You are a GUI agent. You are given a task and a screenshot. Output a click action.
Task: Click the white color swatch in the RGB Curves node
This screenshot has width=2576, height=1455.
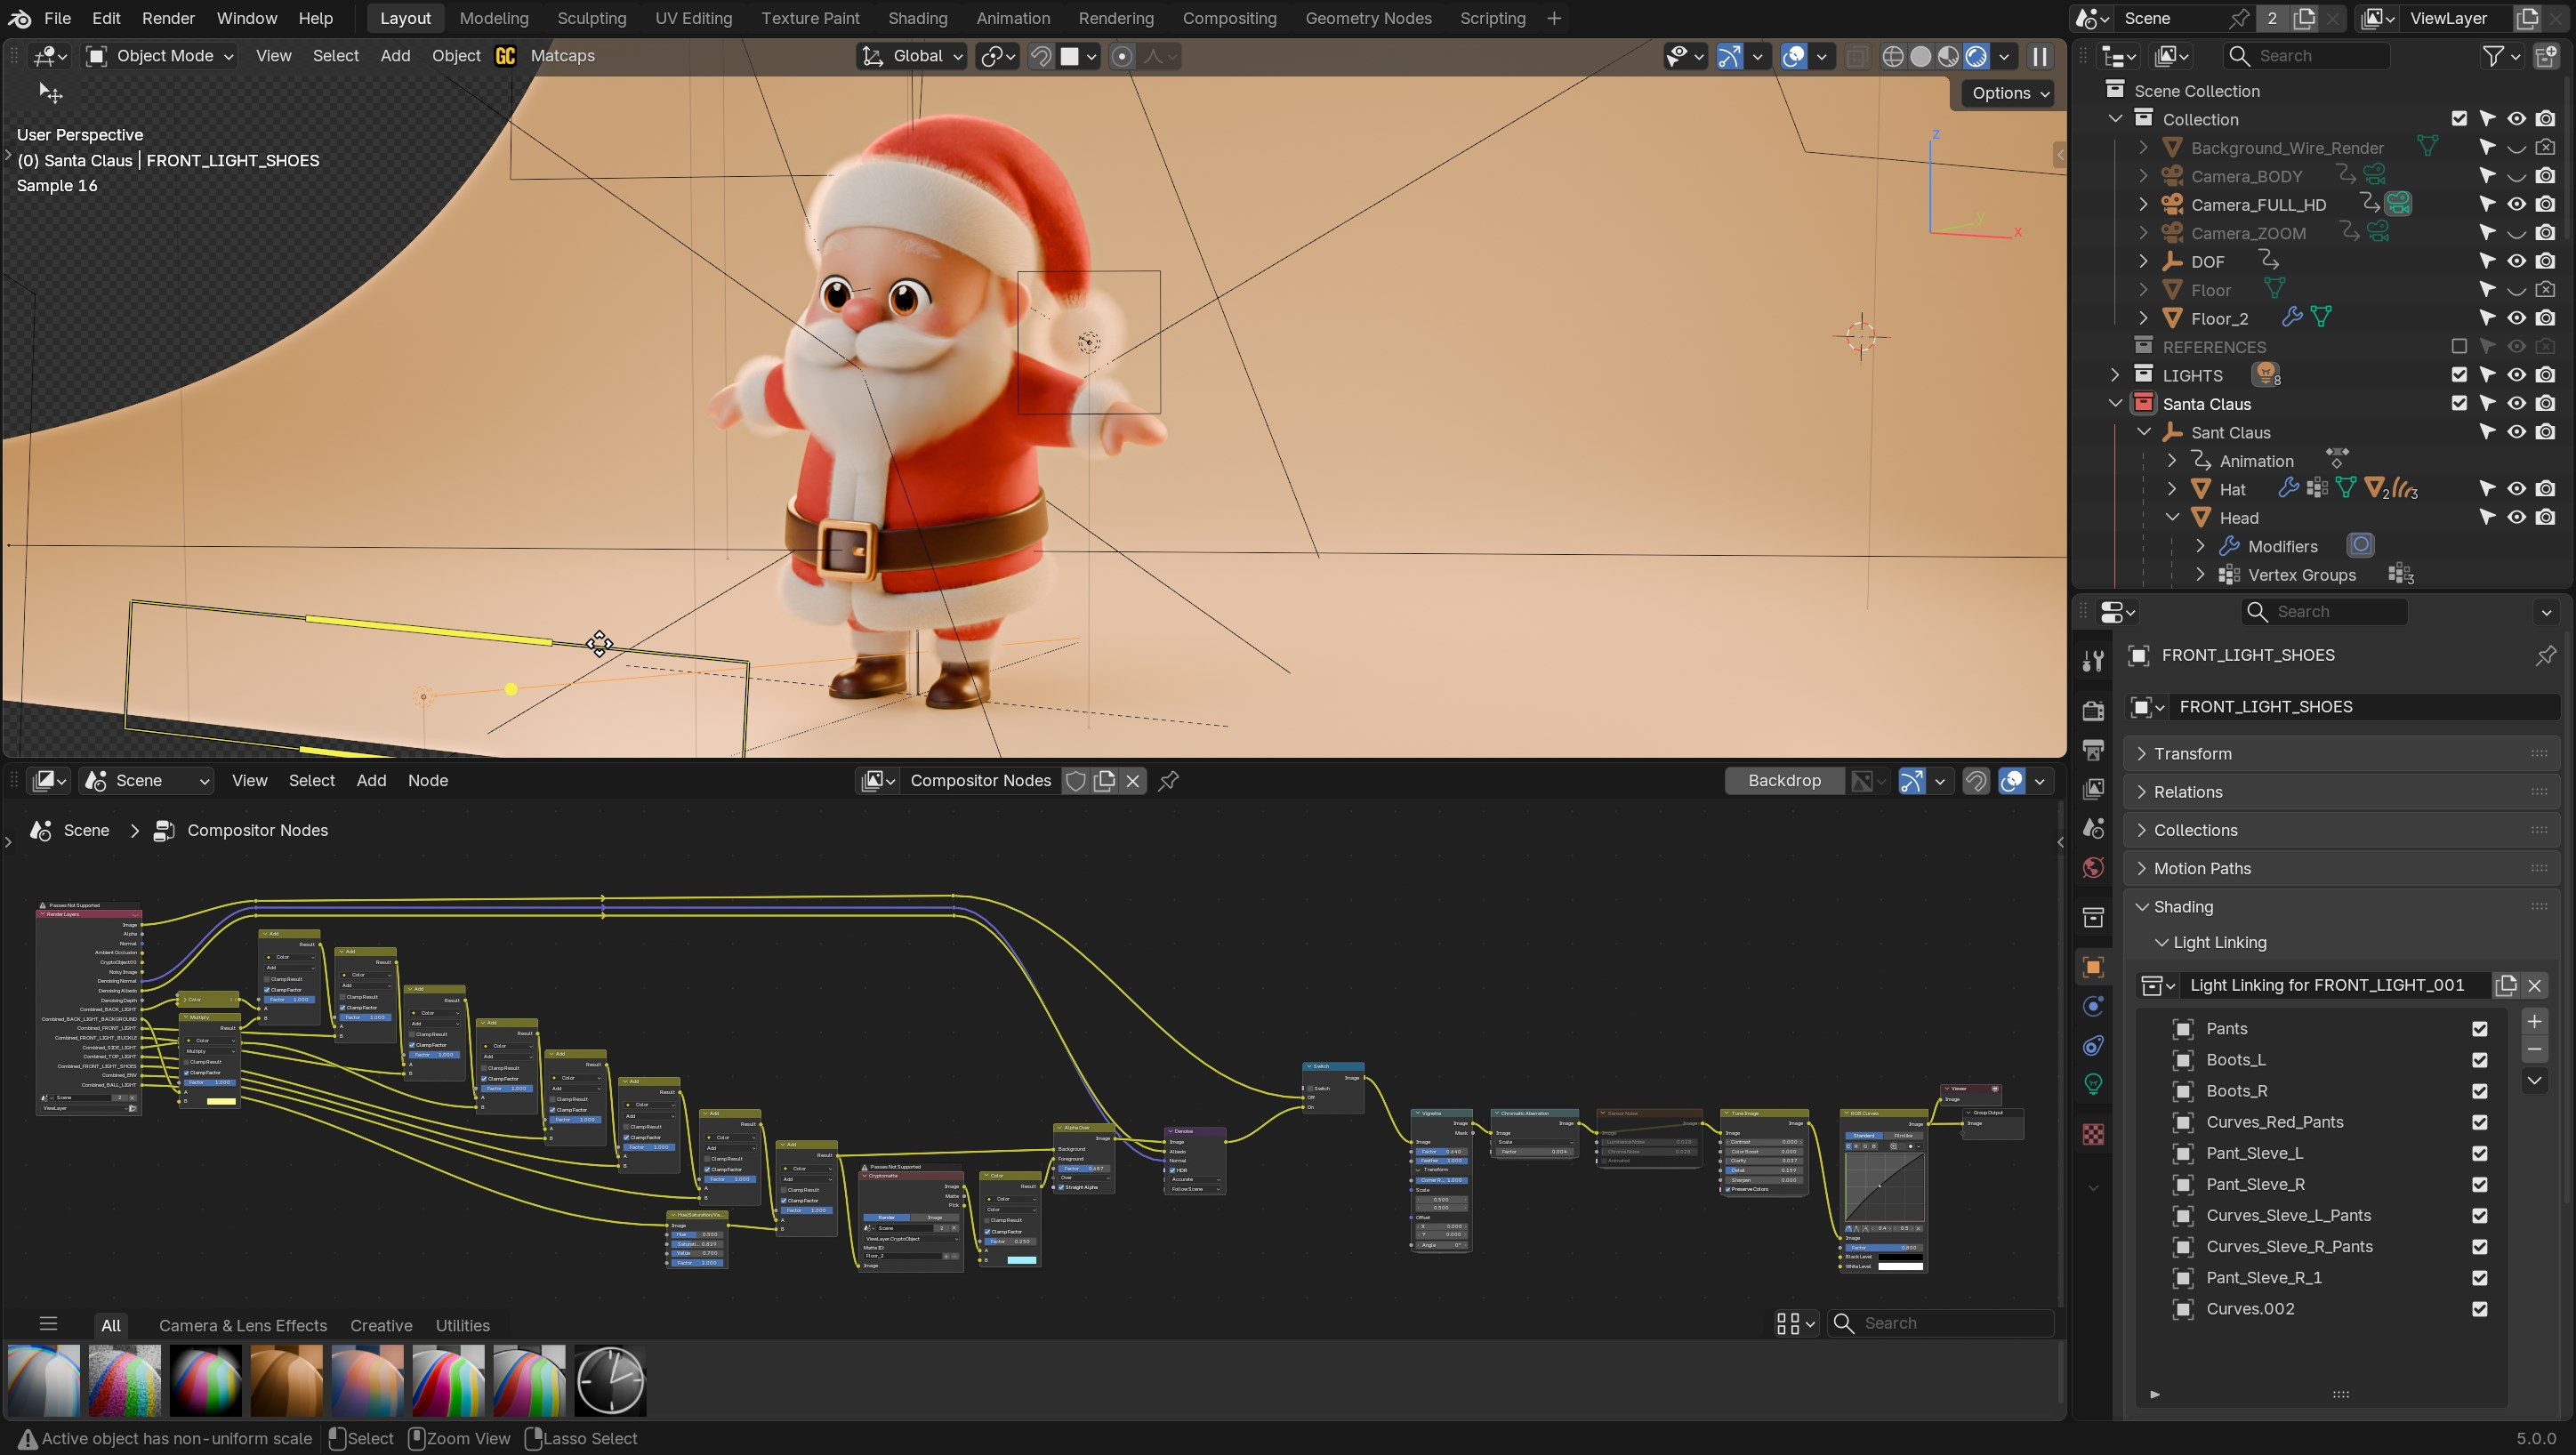point(1900,1266)
